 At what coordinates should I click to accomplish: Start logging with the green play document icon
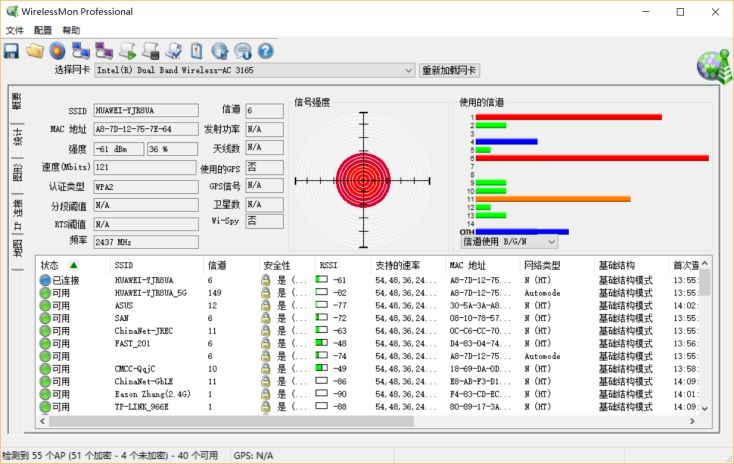(x=127, y=51)
